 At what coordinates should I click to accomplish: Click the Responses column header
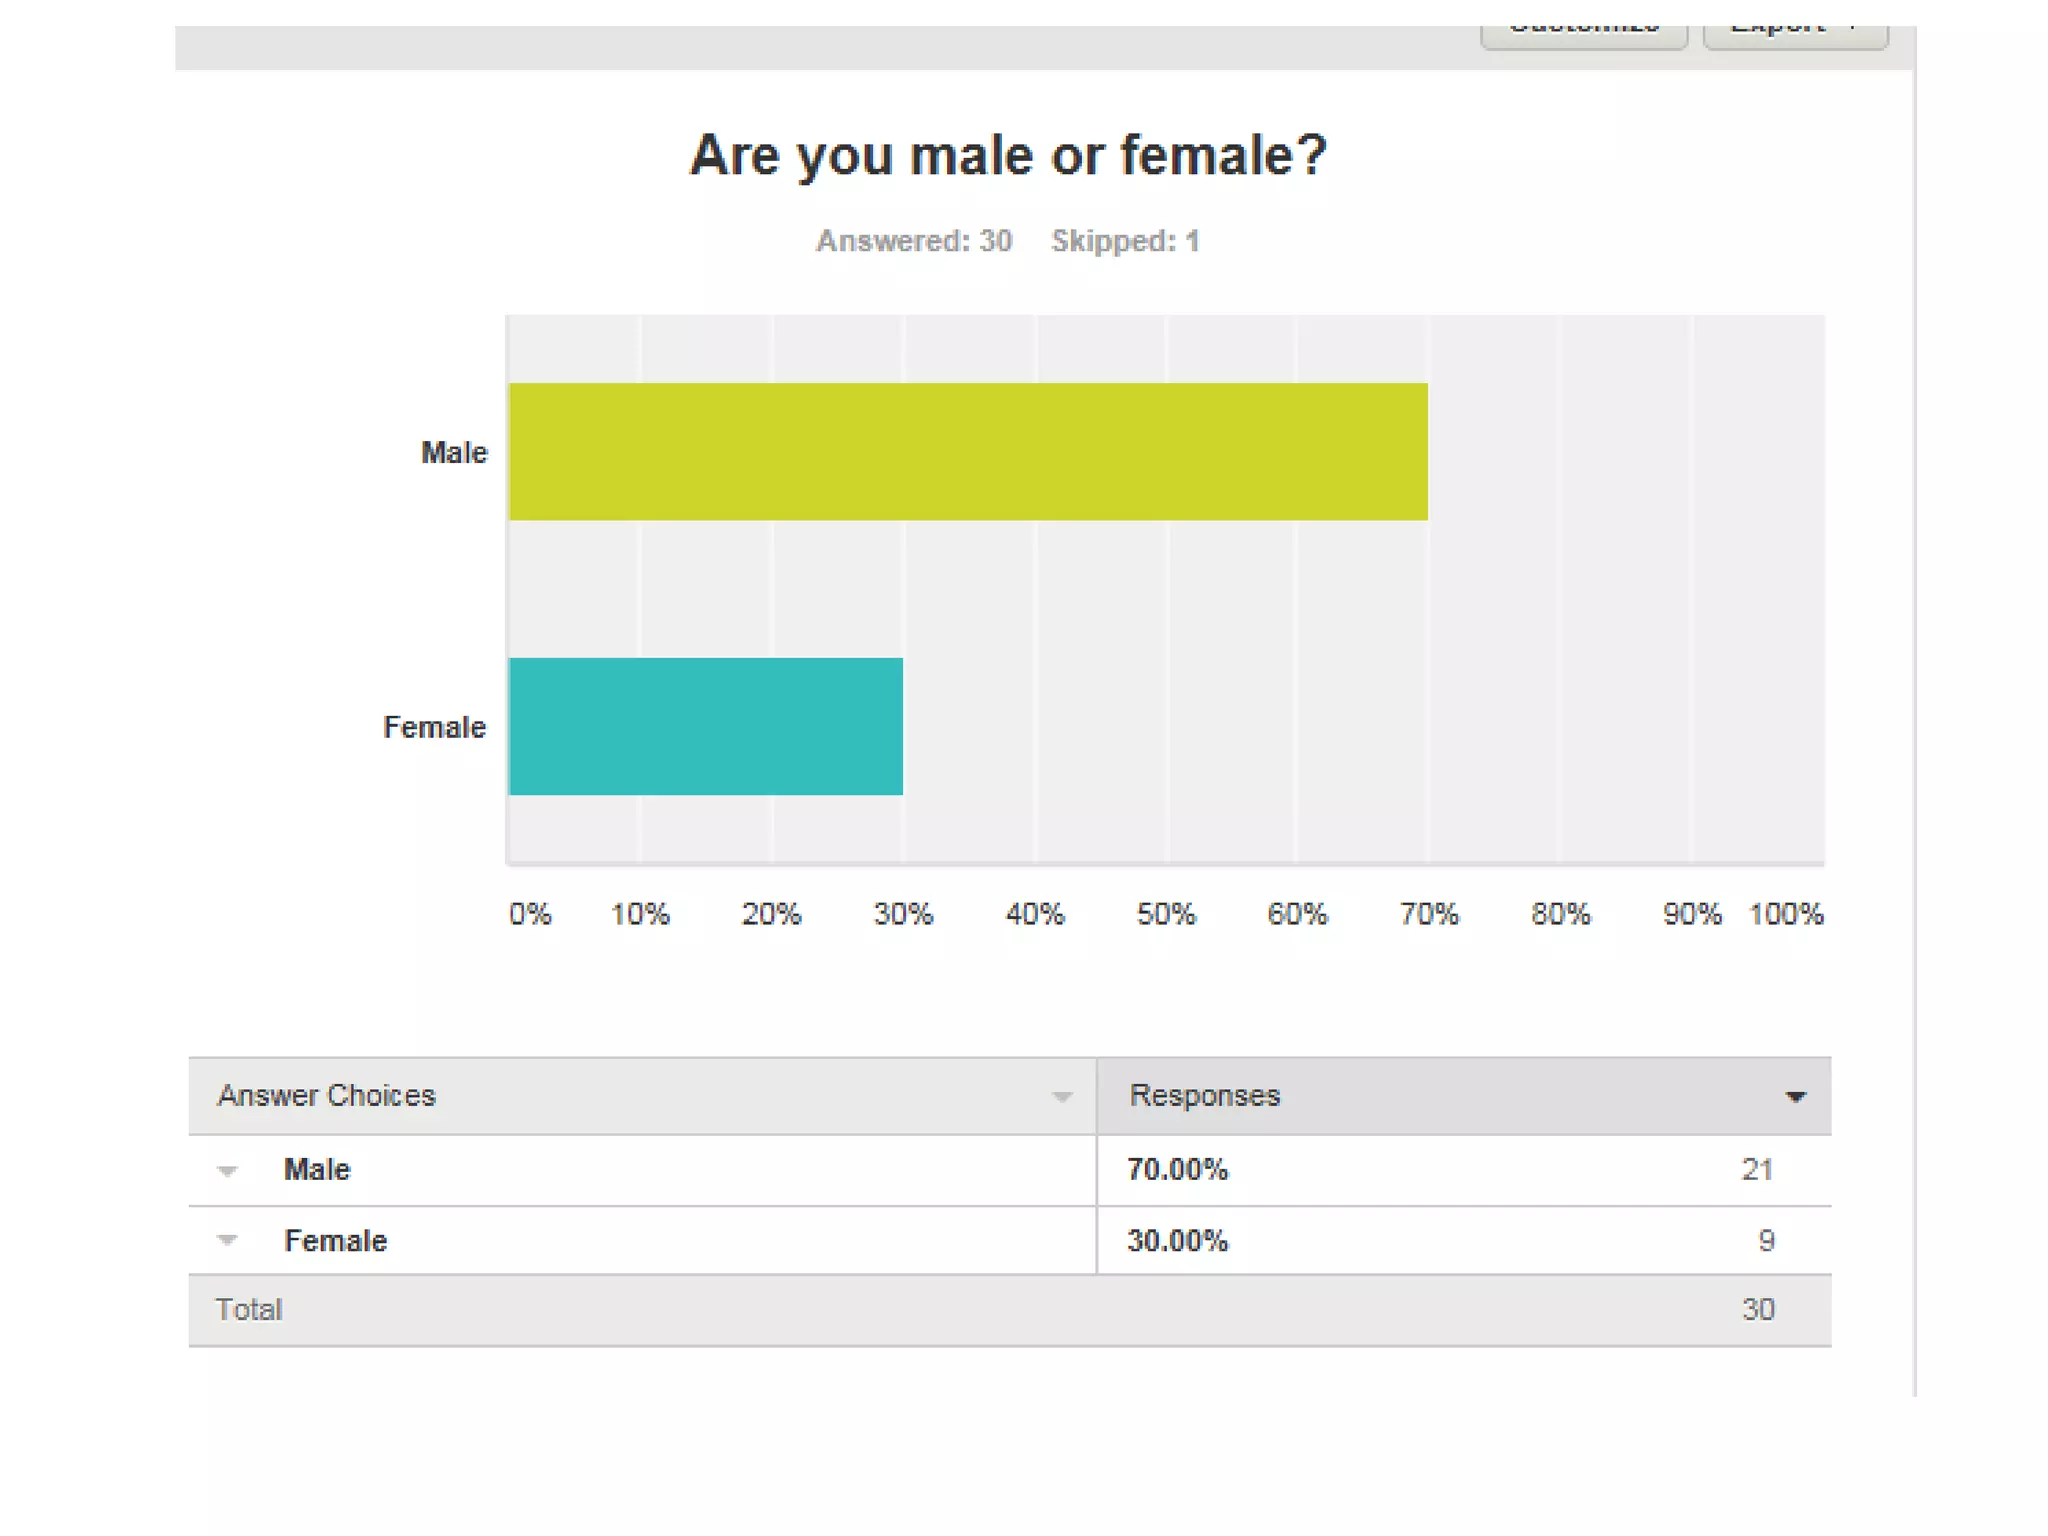pos(1205,1096)
